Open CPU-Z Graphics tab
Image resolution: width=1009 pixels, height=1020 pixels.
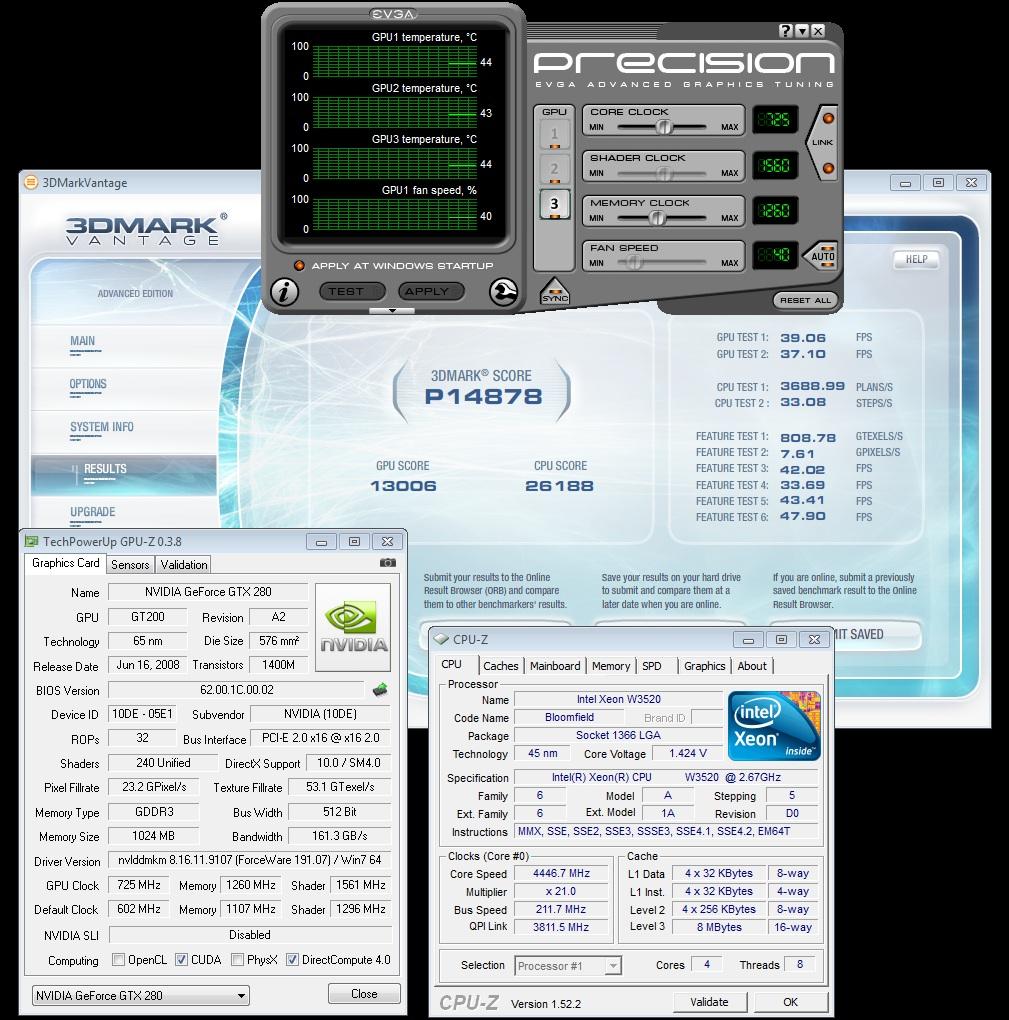click(x=705, y=666)
